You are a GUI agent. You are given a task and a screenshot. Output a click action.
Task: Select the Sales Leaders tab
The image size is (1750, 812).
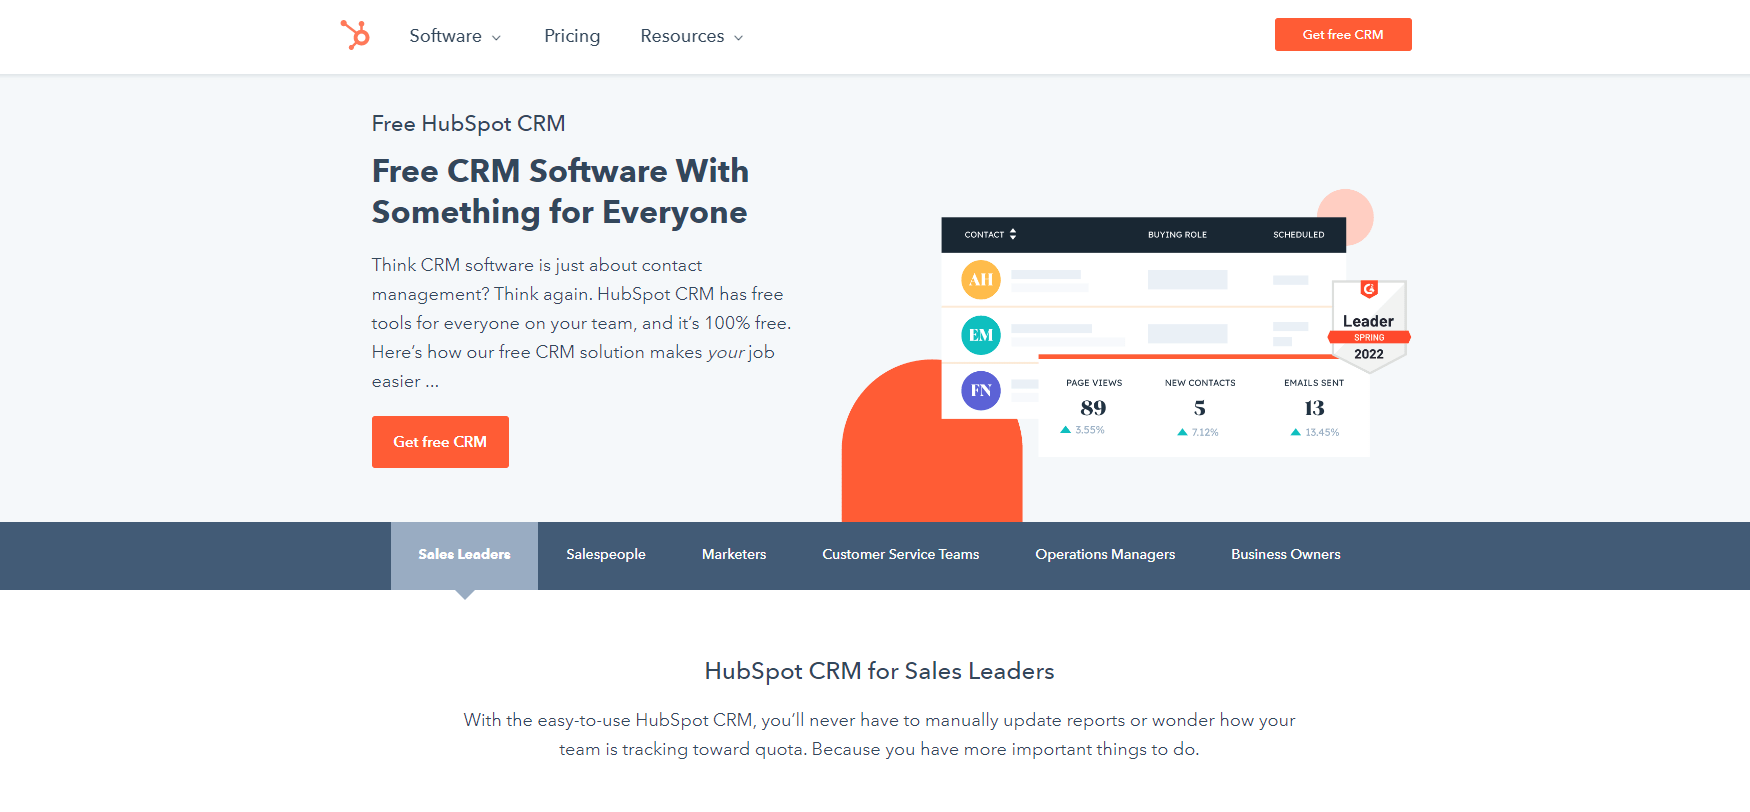click(464, 555)
